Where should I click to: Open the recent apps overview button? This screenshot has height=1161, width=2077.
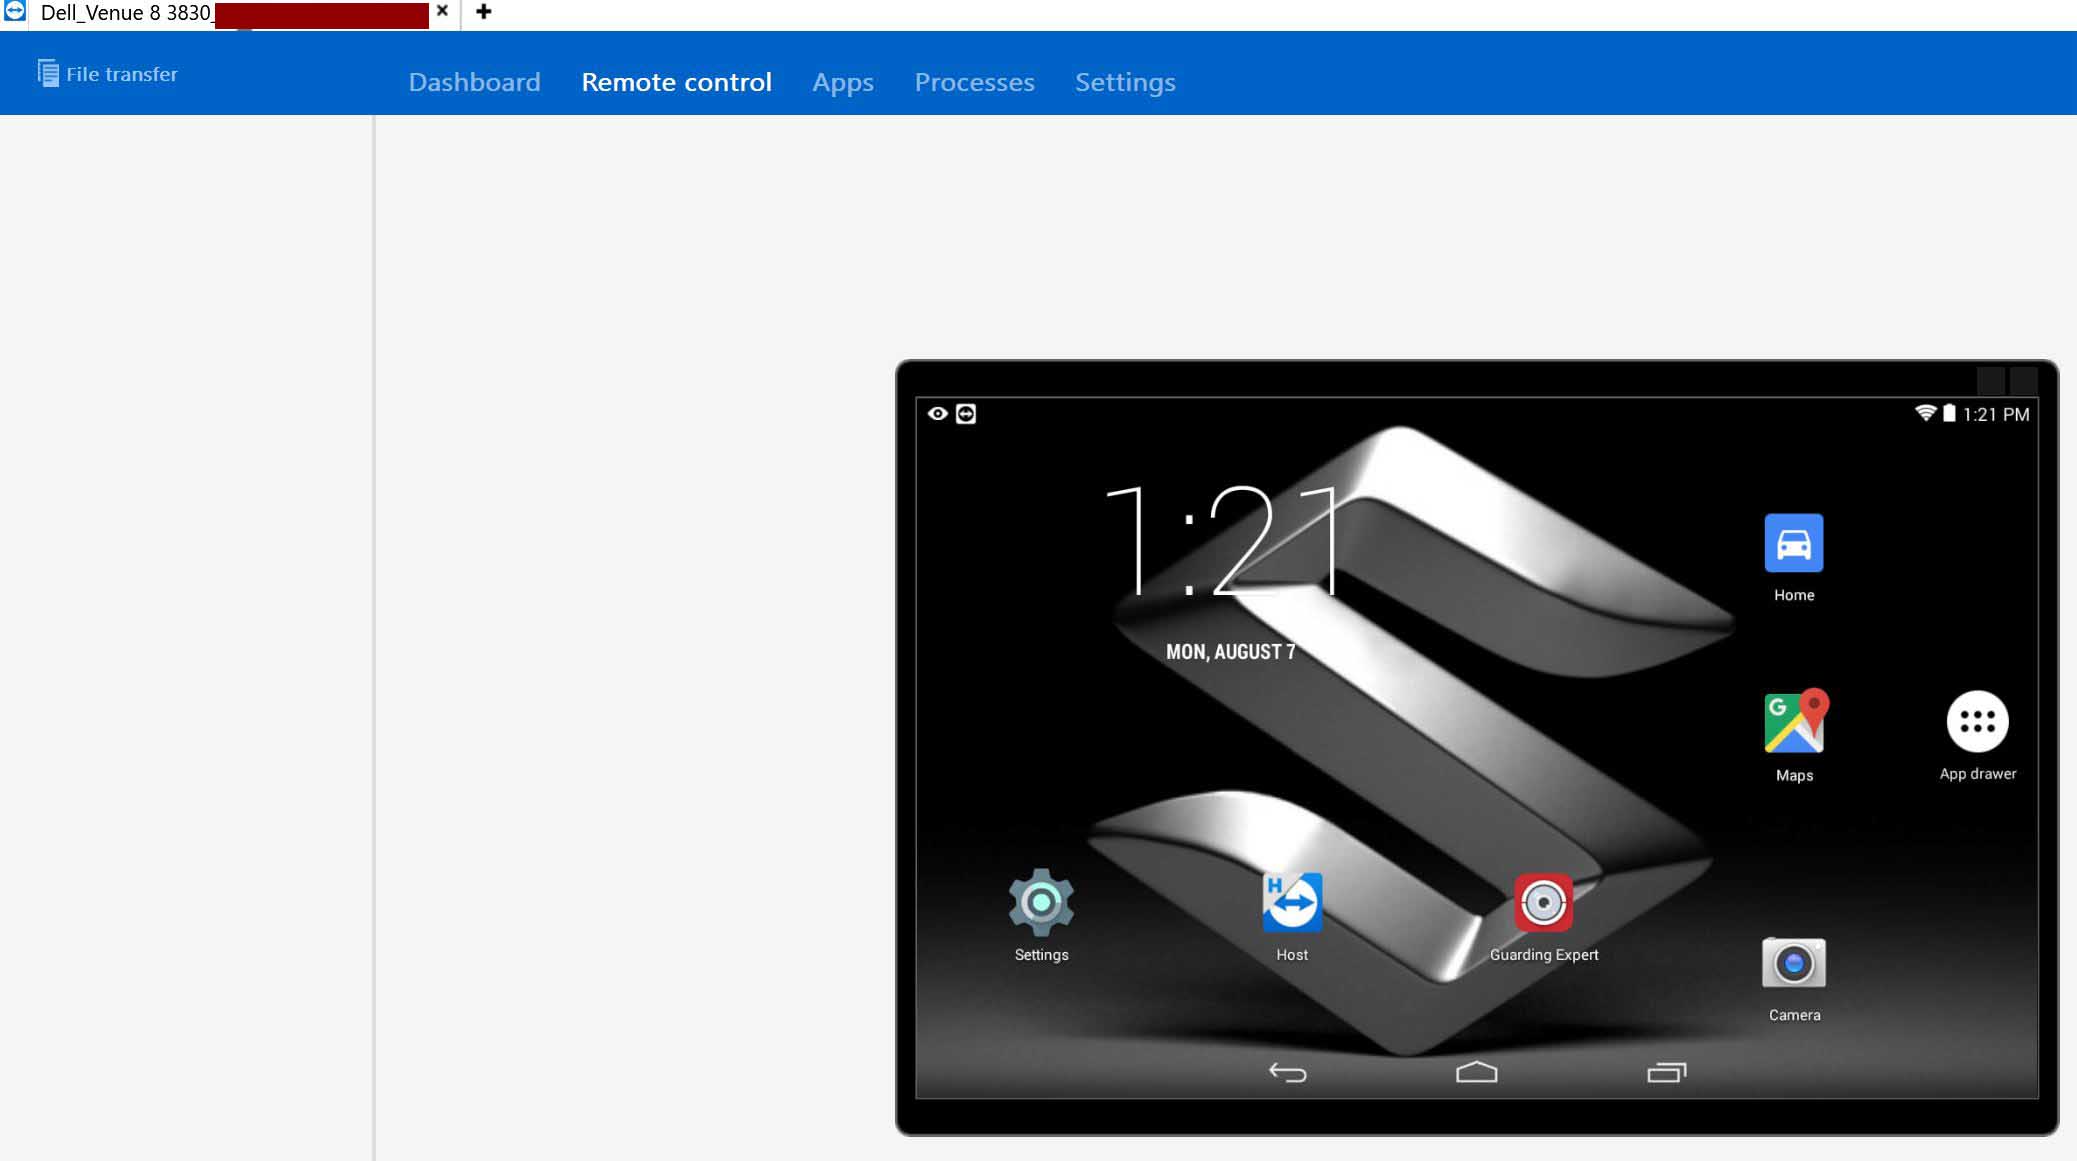click(1666, 1073)
